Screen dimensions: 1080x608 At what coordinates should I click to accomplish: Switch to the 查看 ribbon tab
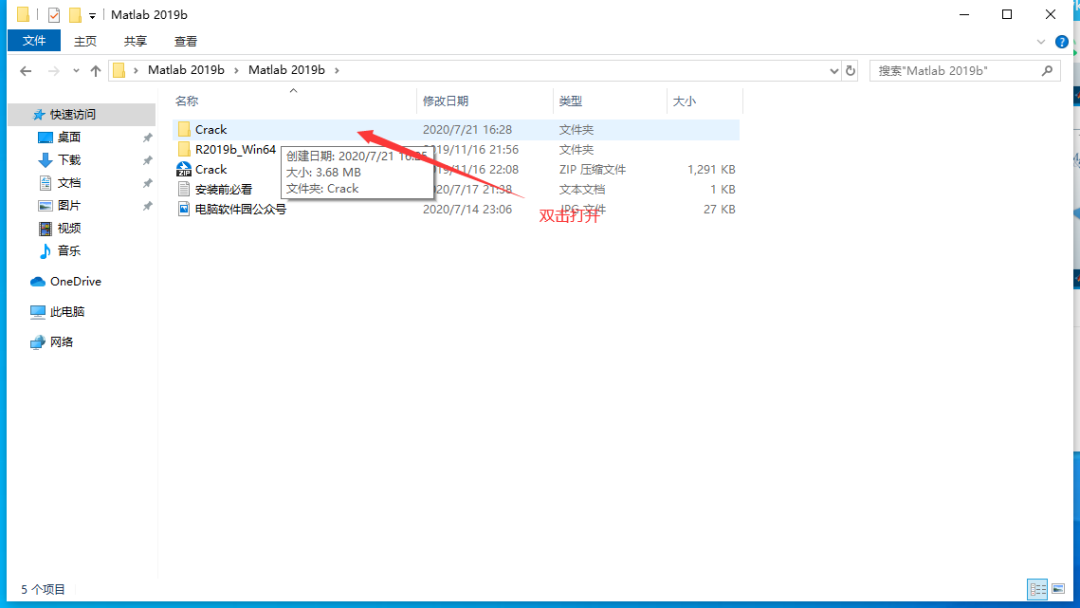coord(185,41)
